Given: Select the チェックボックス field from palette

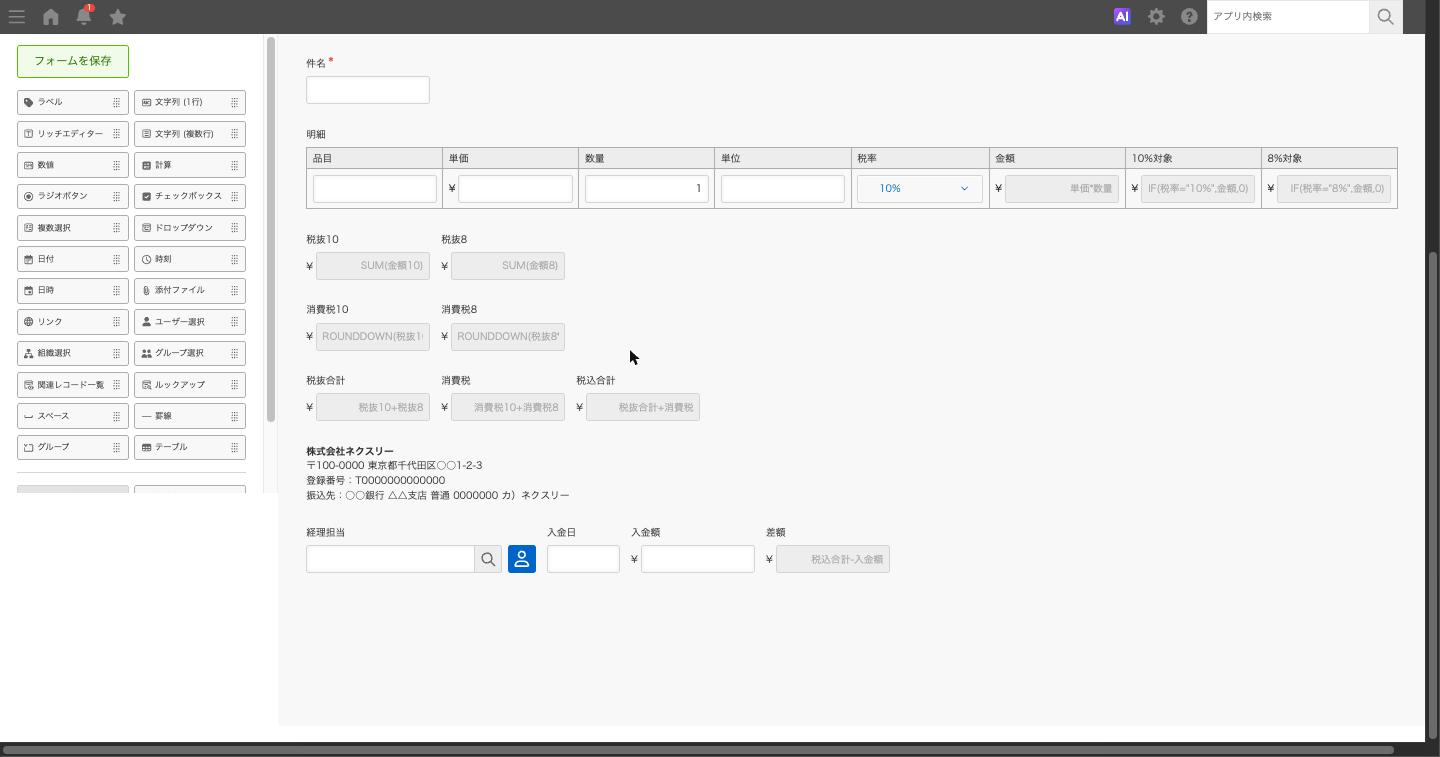Looking at the screenshot, I should [x=190, y=196].
